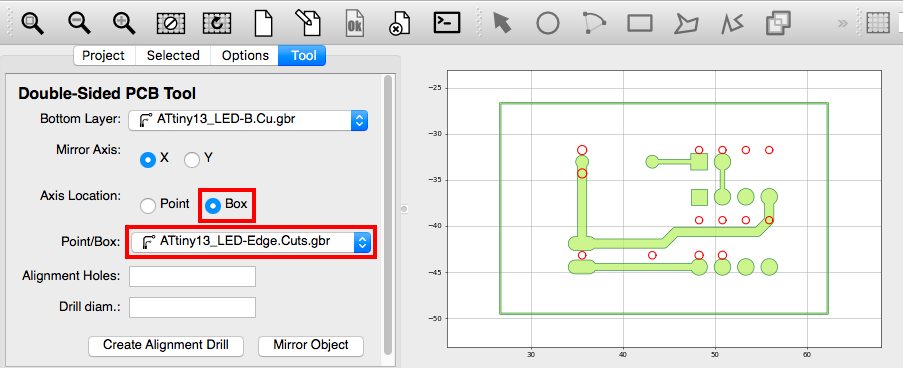Pick the rectangle drawing tool
The height and width of the screenshot is (368, 903).
pos(639,23)
